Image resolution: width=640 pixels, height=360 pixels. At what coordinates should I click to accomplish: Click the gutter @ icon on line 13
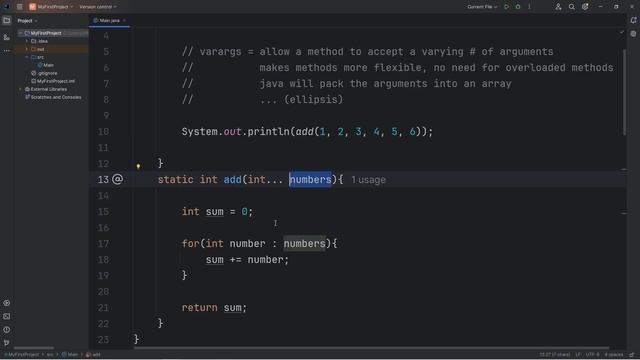click(118, 179)
